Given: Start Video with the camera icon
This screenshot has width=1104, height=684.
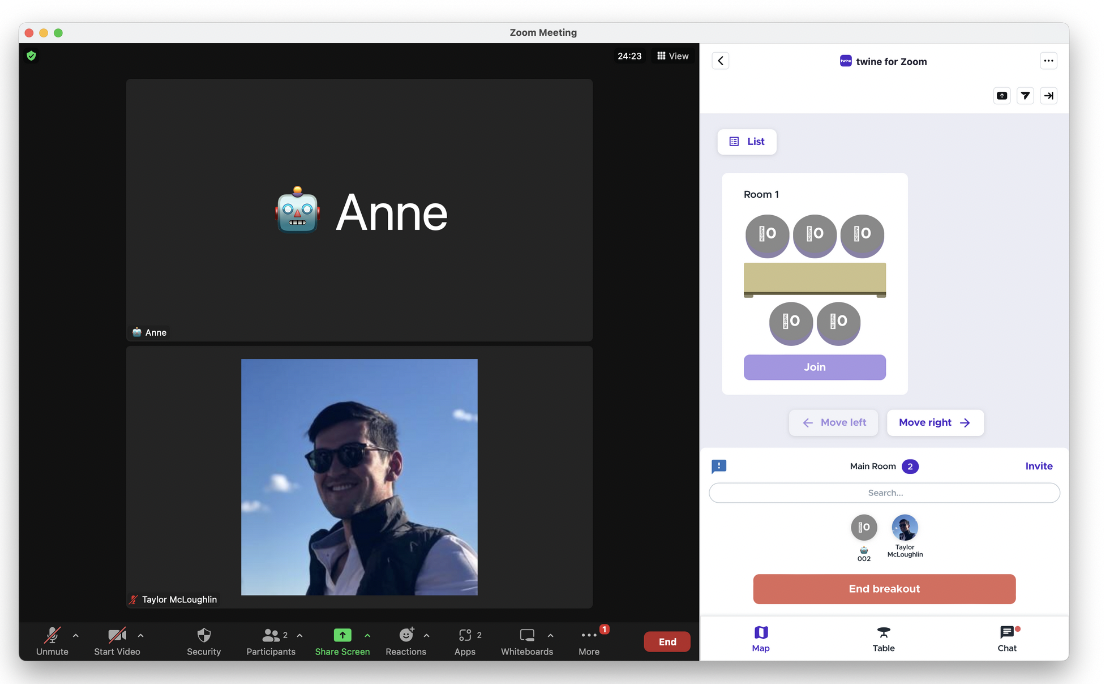Looking at the screenshot, I should (117, 640).
